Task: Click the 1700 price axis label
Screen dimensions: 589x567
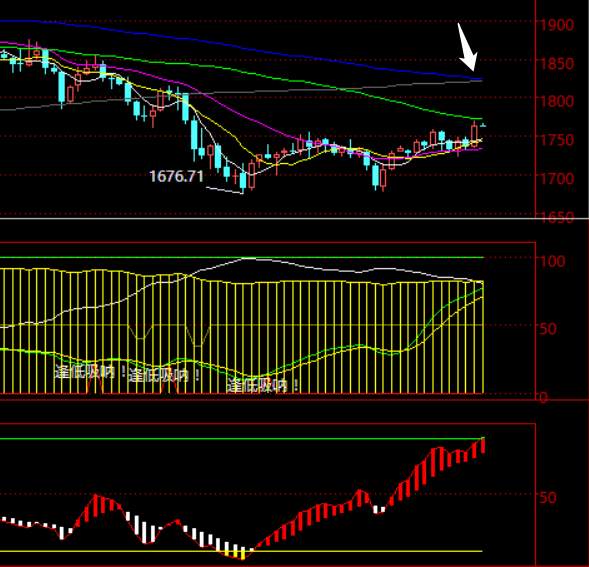Action: coord(557,178)
